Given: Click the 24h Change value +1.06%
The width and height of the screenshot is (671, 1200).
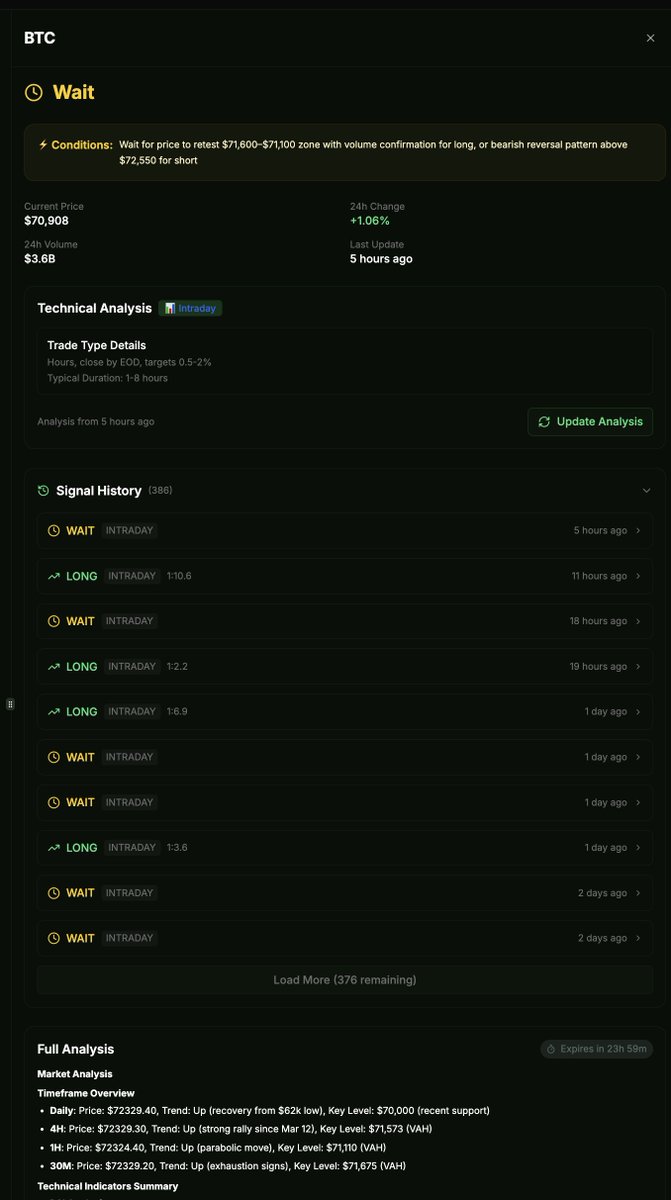Looking at the screenshot, I should (x=370, y=221).
